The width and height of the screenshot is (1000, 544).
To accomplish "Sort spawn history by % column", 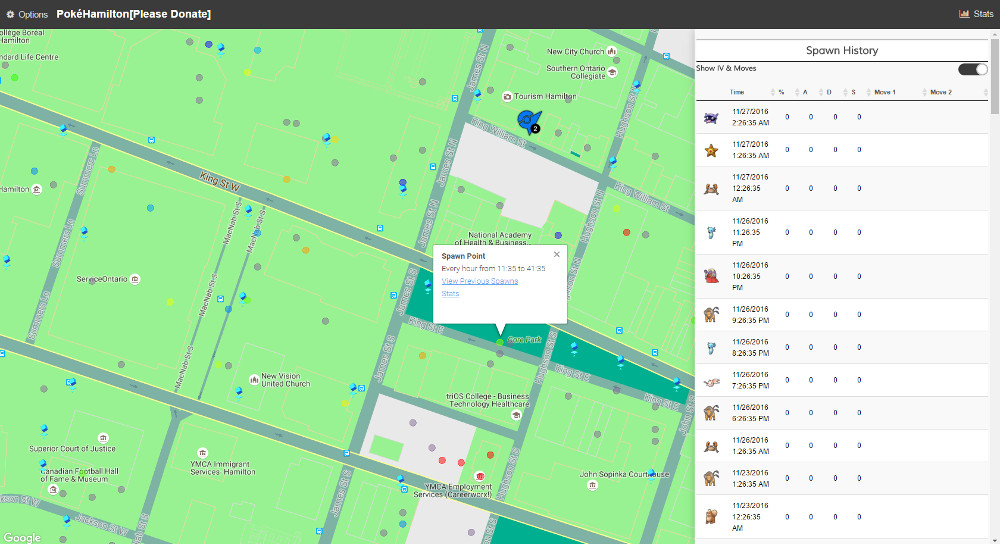I will 781,92.
